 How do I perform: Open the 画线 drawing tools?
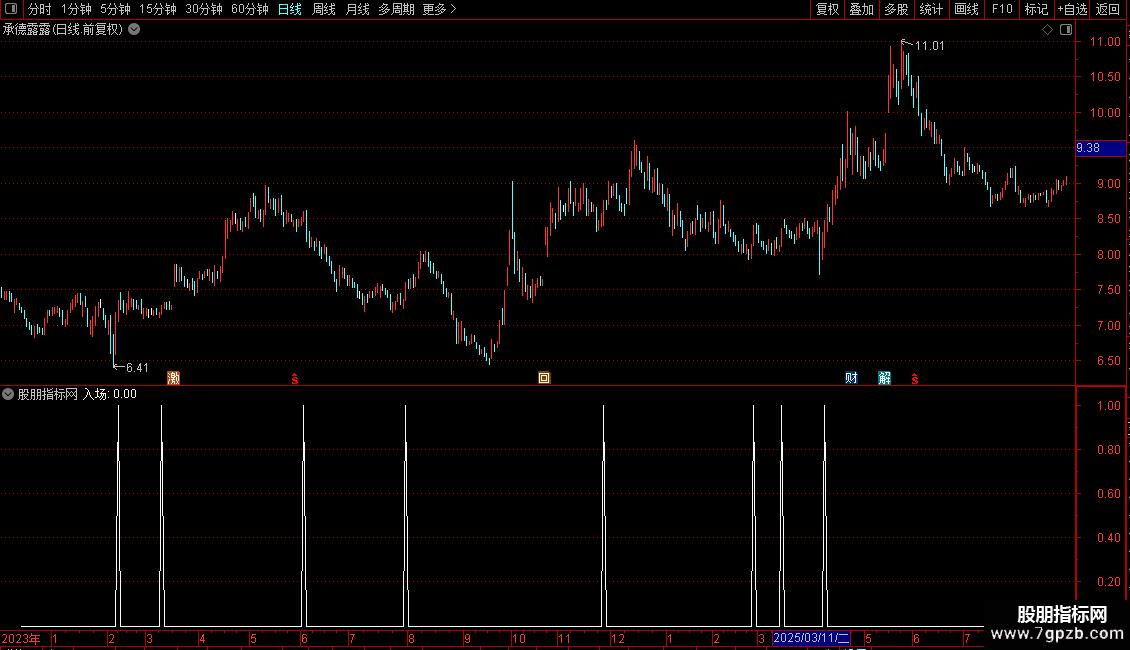pos(966,9)
